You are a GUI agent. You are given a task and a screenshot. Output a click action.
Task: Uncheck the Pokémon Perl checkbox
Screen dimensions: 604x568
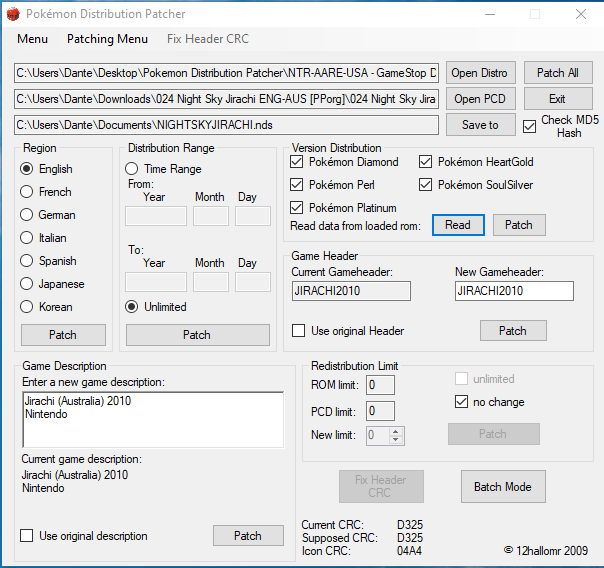tap(296, 185)
